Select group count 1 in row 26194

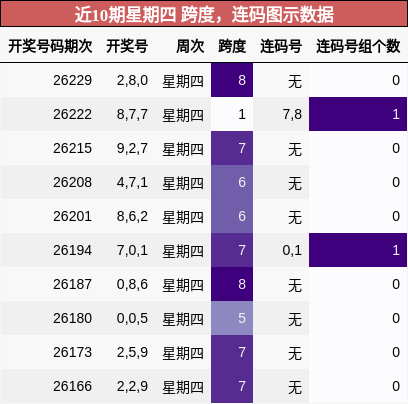[358, 250]
